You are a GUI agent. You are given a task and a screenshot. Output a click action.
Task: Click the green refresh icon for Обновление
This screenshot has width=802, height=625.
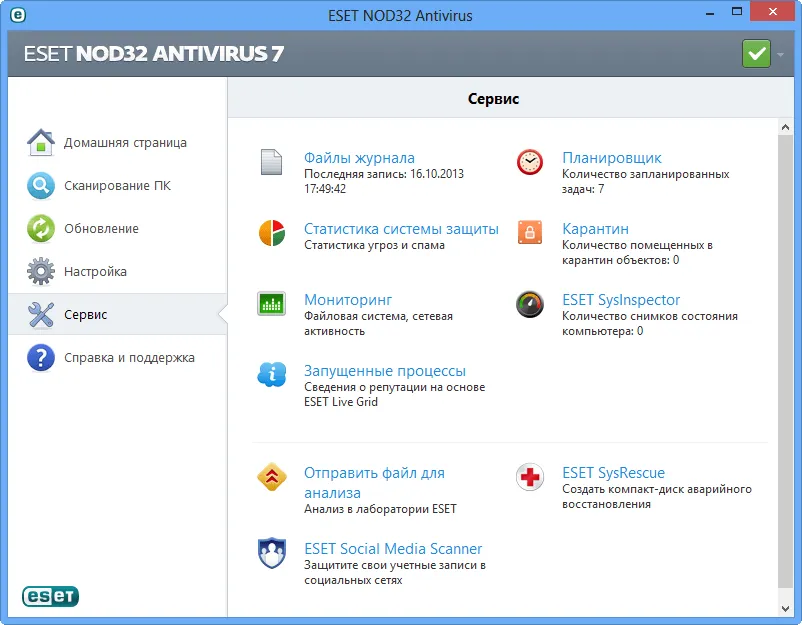point(41,228)
